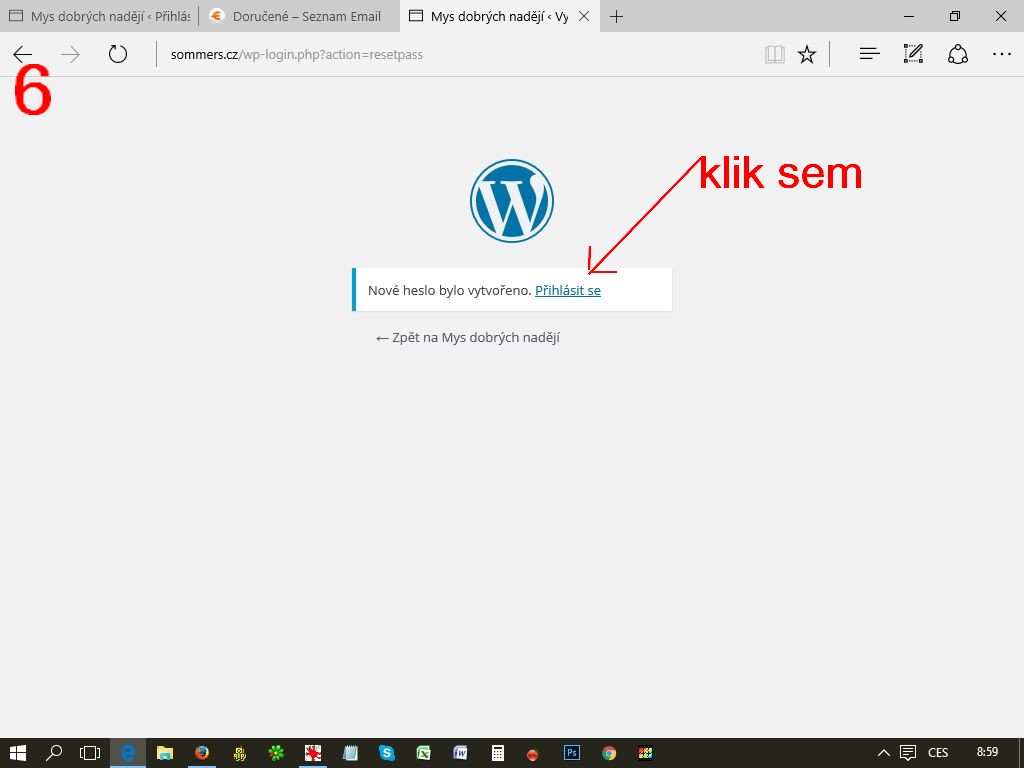The image size is (1024, 768).
Task: Close the active Mys dobrých nadějí tab
Action: [584, 16]
